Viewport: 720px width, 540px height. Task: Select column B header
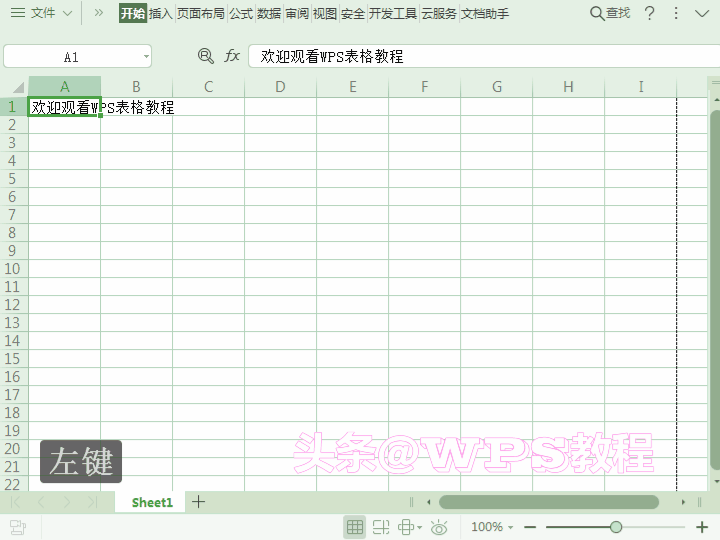click(136, 86)
